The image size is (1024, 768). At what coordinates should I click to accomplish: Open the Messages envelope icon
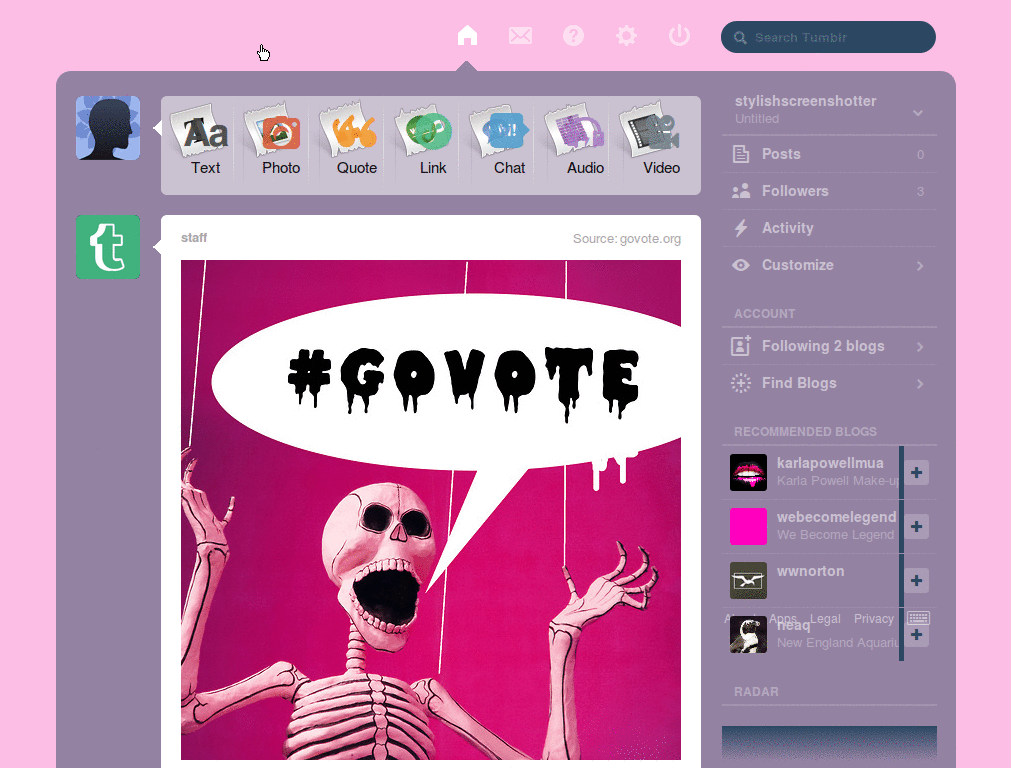(520, 35)
